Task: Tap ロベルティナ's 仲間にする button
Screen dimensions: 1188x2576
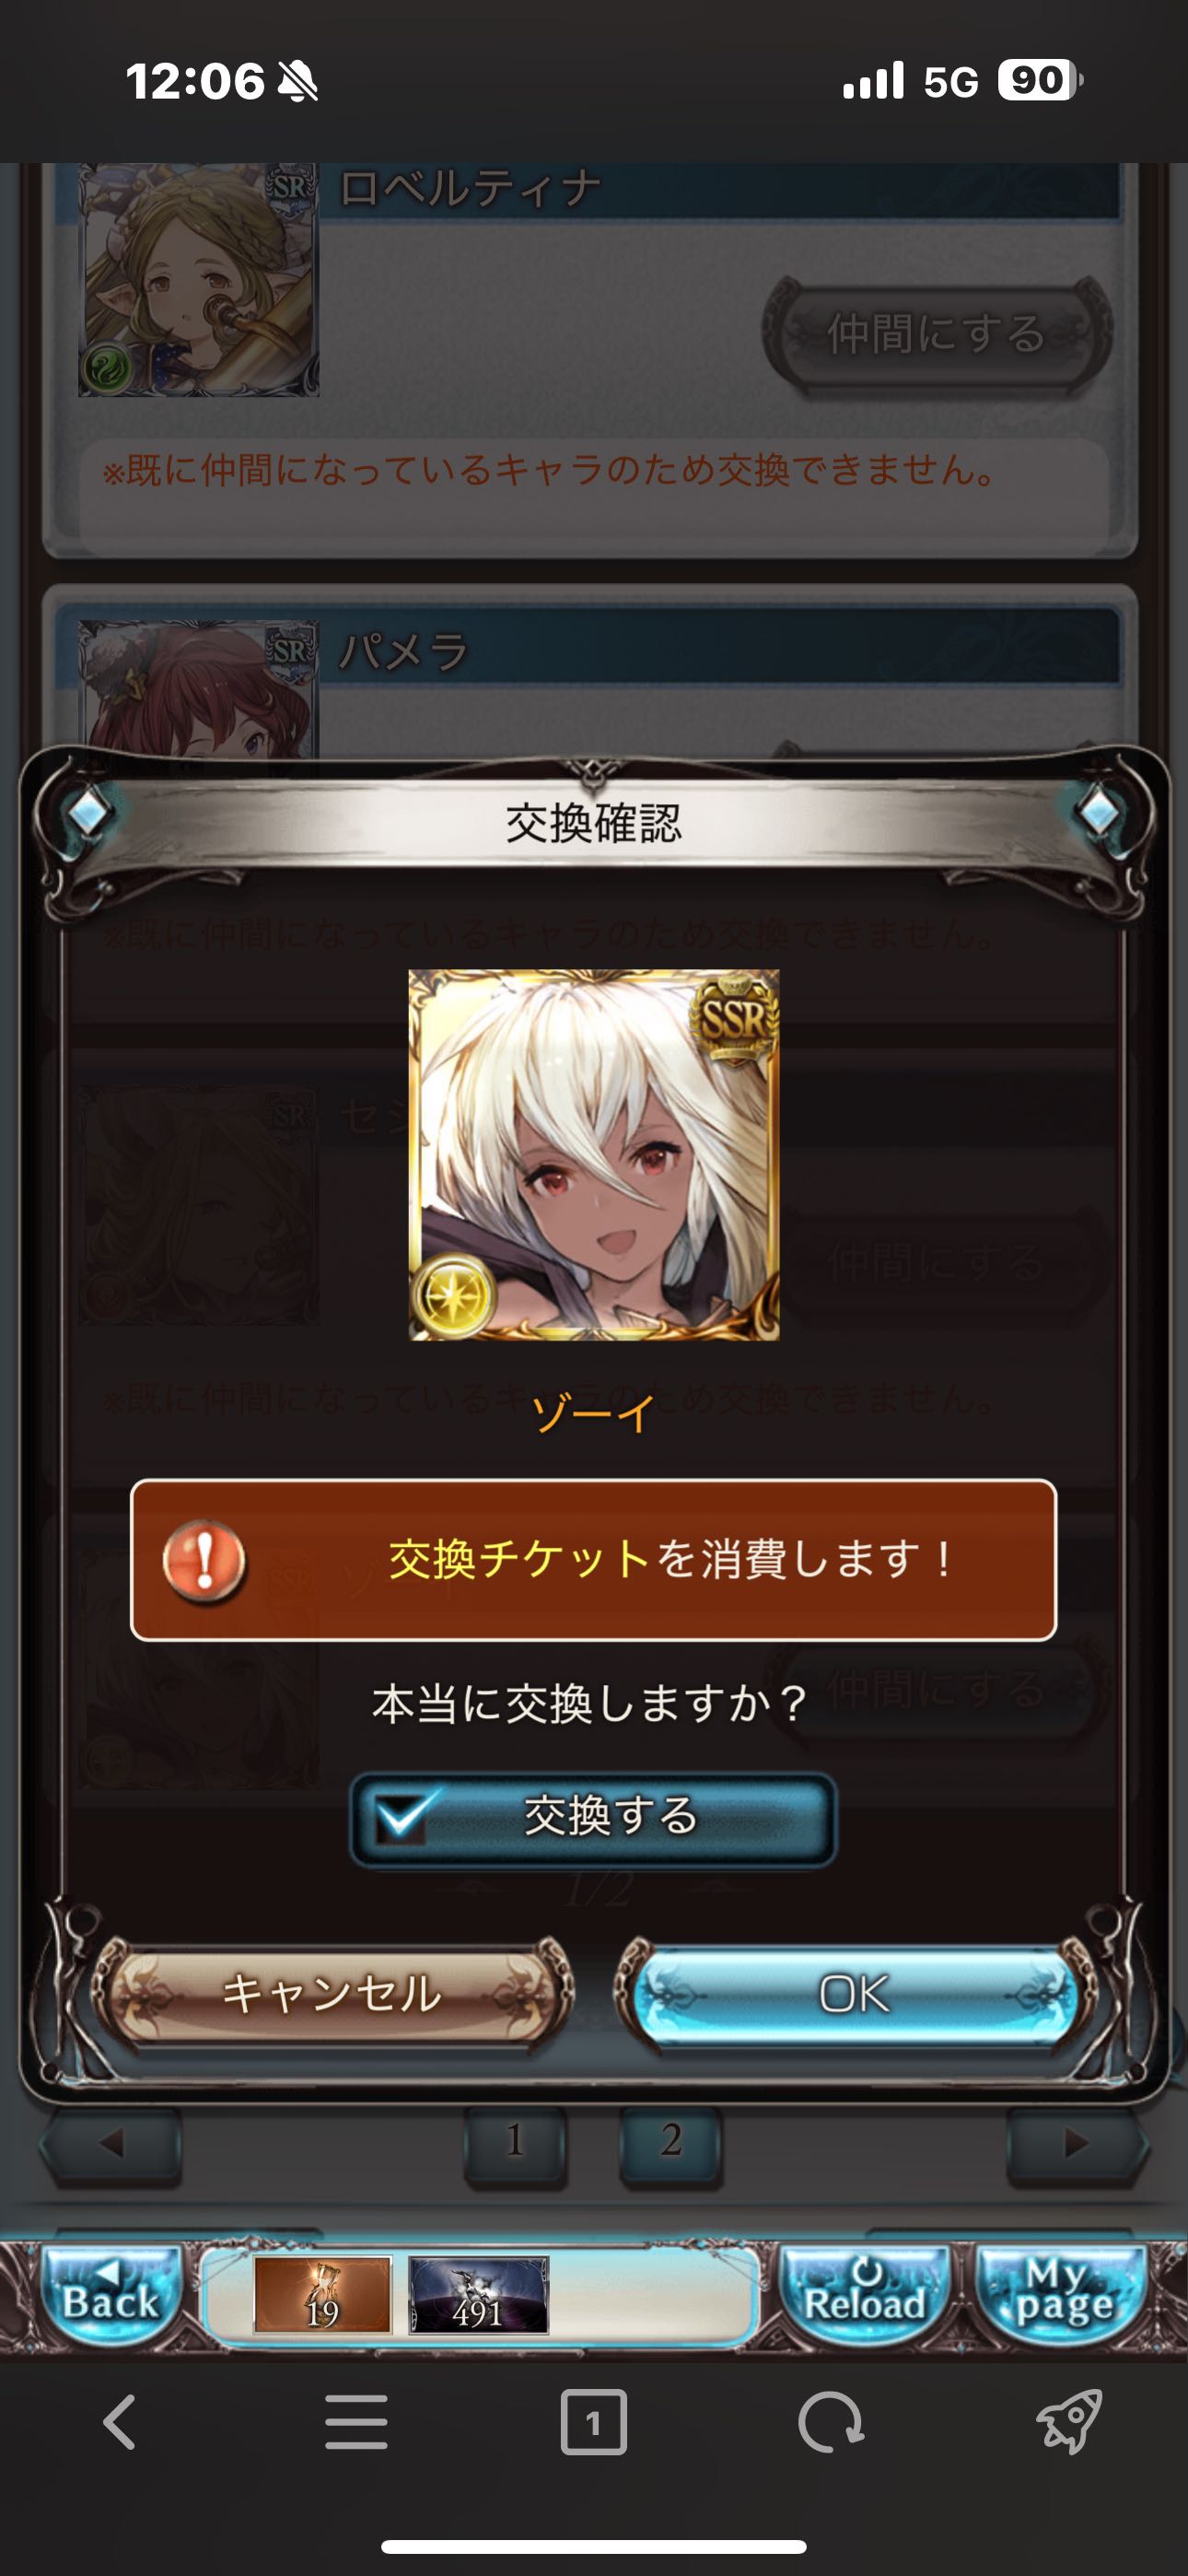Action: point(937,333)
